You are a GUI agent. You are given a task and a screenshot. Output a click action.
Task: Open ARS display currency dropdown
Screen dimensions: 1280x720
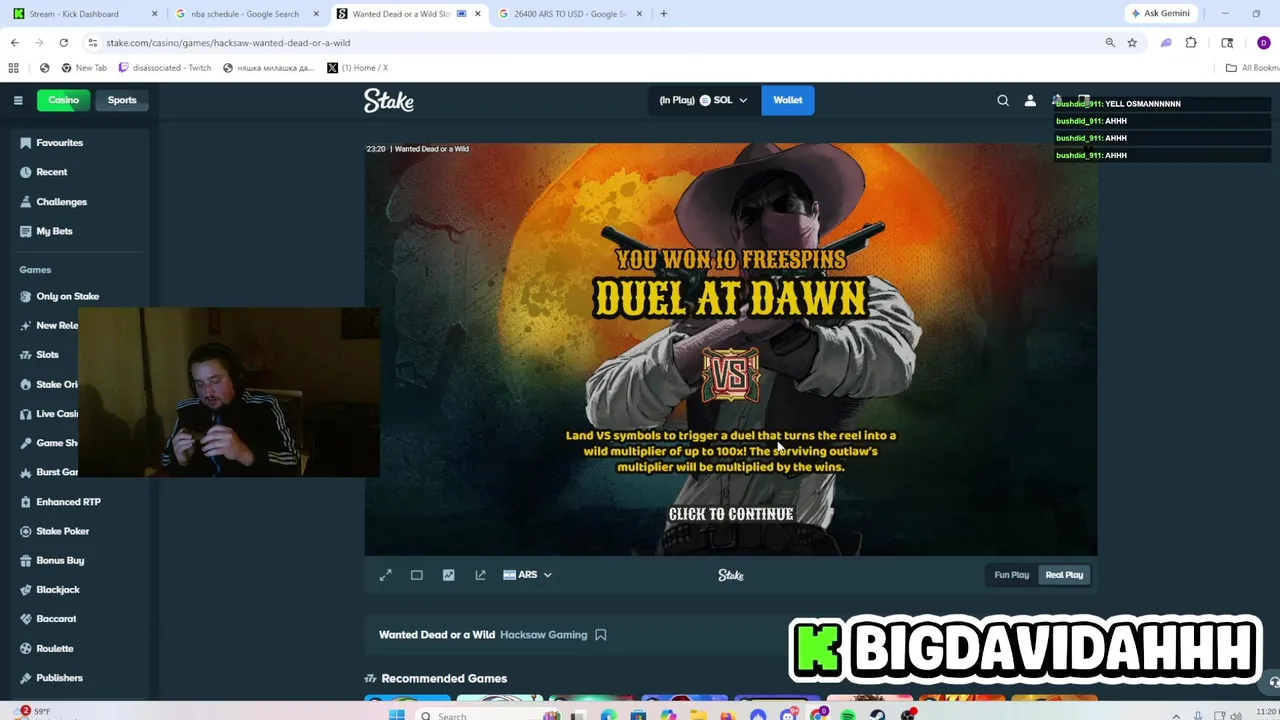click(527, 575)
